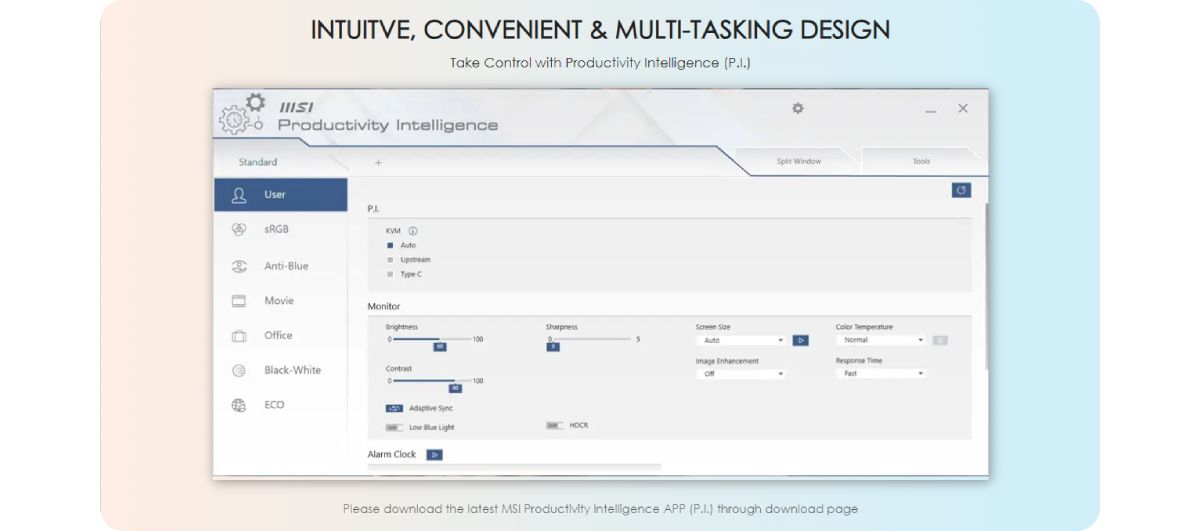This screenshot has height=531, width=1200.
Task: Click the KVM info icon
Action: (413, 231)
